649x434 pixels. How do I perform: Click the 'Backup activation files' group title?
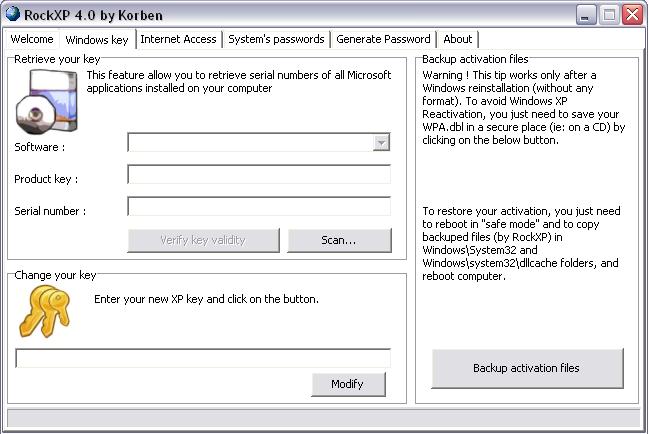click(x=475, y=59)
